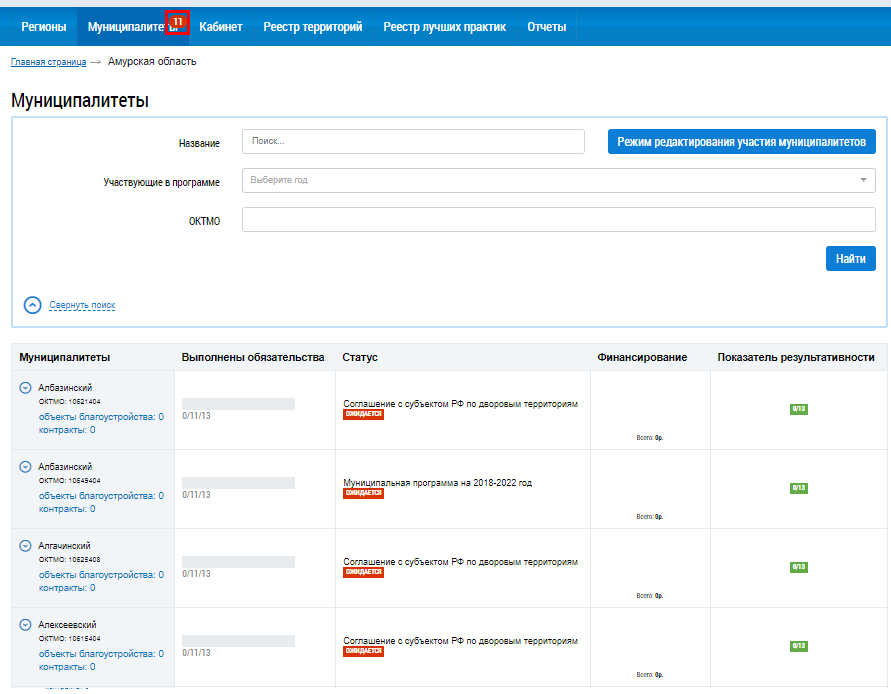Go to the Отчеты tab
Image resolution: width=891 pixels, height=694 pixels.
[x=546, y=27]
